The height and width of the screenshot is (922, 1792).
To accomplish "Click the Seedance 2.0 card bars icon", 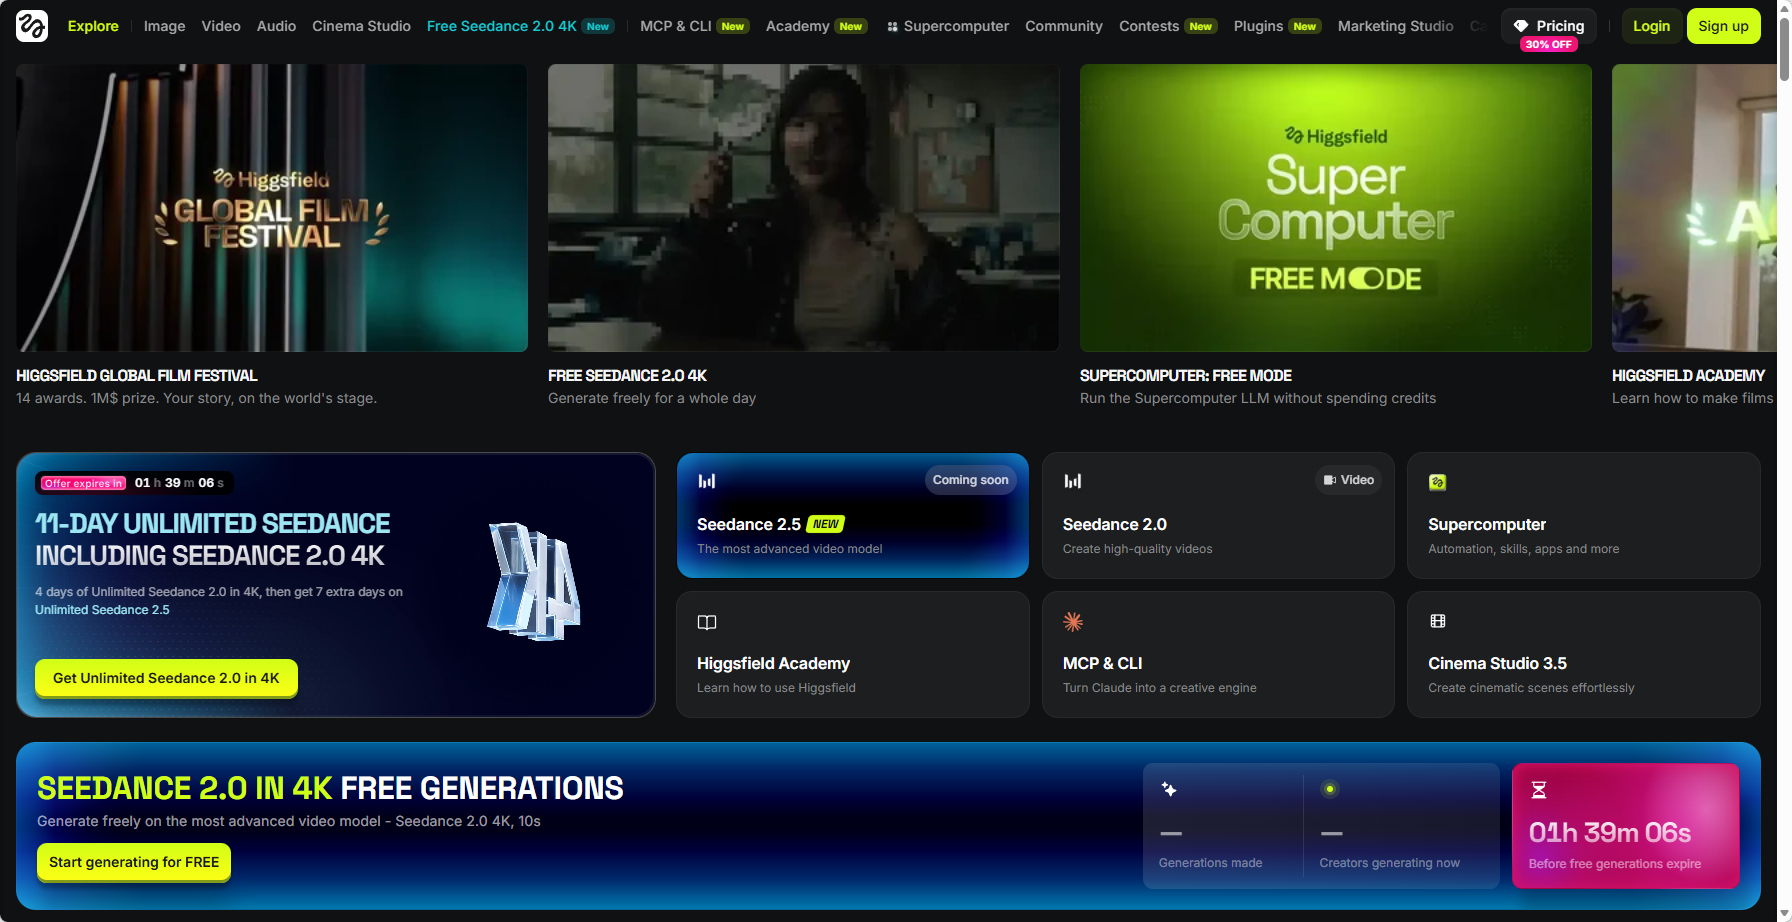I will point(1073,481).
